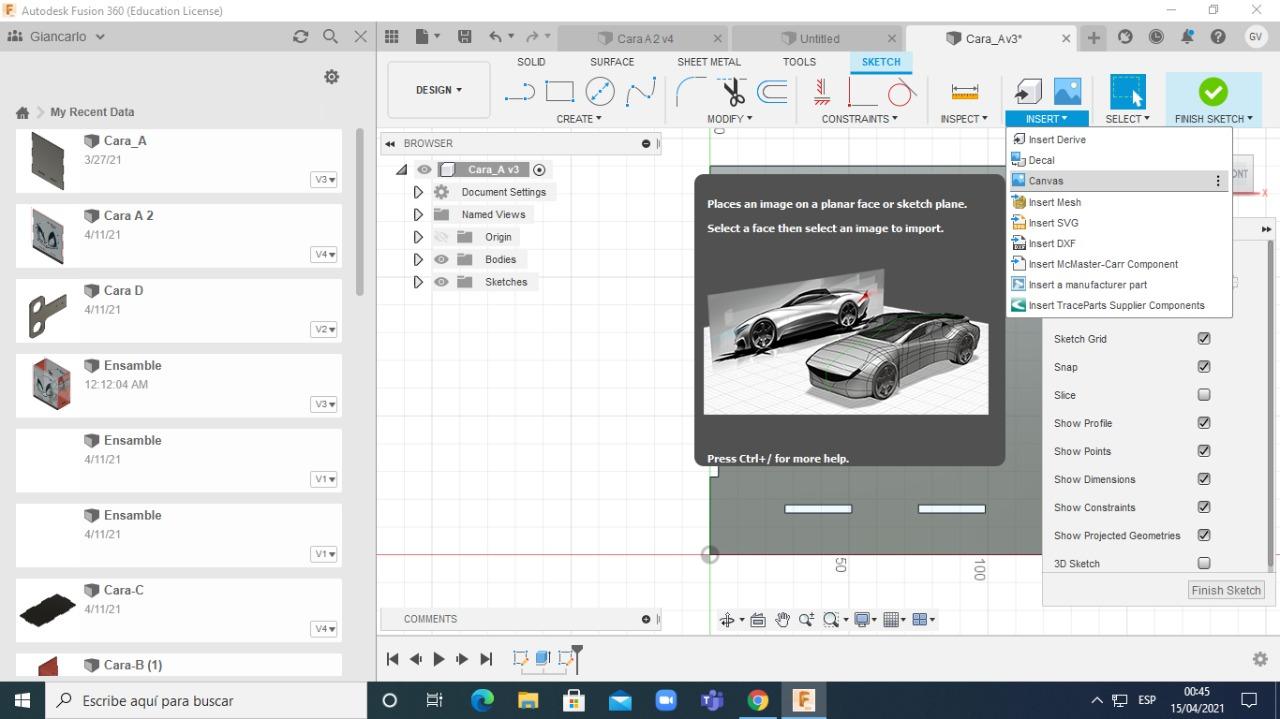Select the 2-point rectangle sketch tool
The image size is (1280, 719).
pos(559,92)
